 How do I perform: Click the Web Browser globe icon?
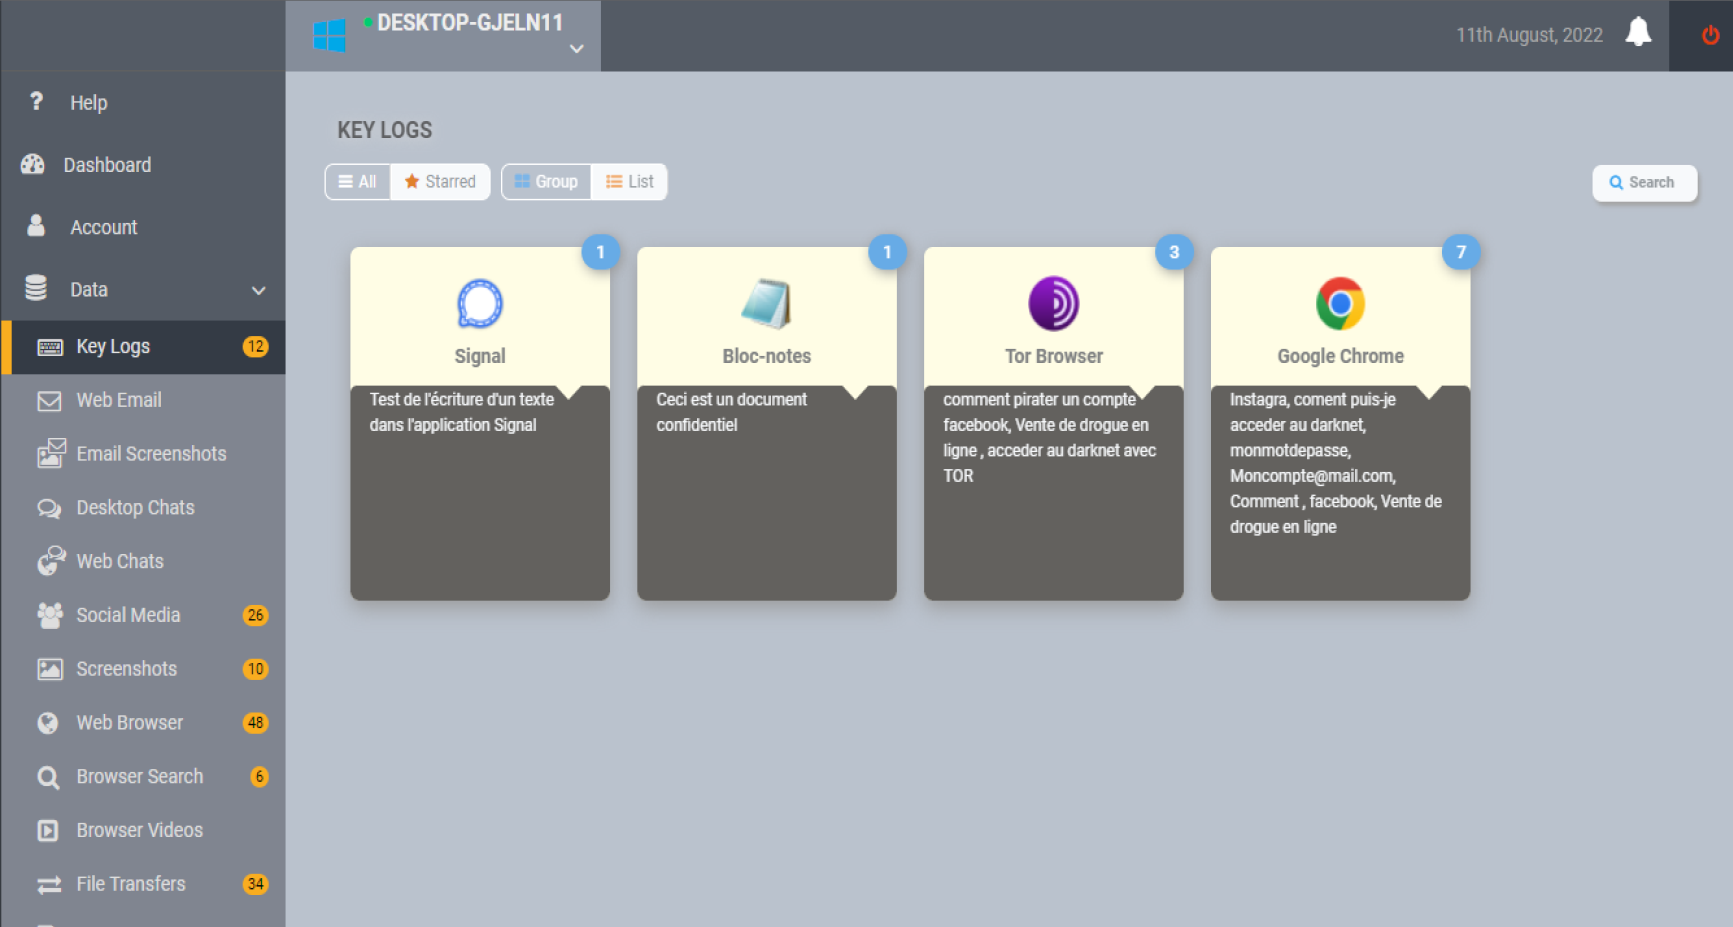[x=48, y=723]
